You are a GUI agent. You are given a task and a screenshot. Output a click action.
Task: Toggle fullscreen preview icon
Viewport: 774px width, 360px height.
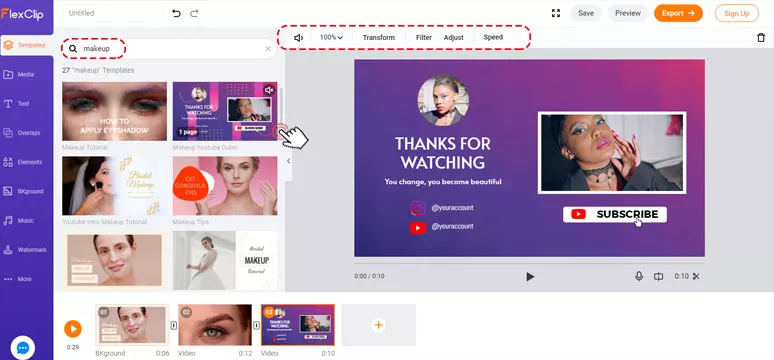[556, 13]
